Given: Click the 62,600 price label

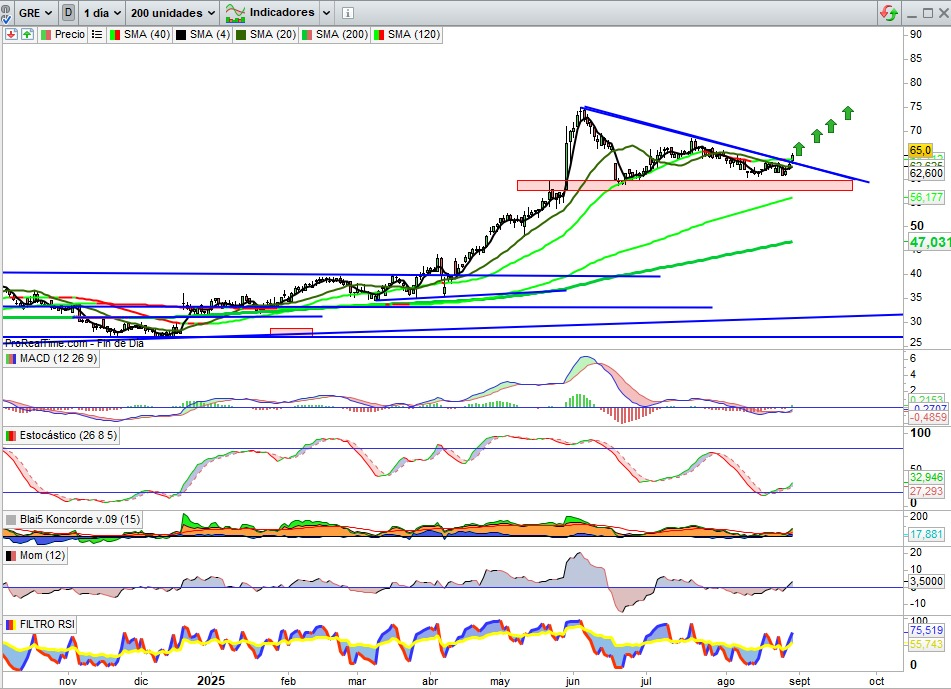Looking at the screenshot, I should point(926,173).
